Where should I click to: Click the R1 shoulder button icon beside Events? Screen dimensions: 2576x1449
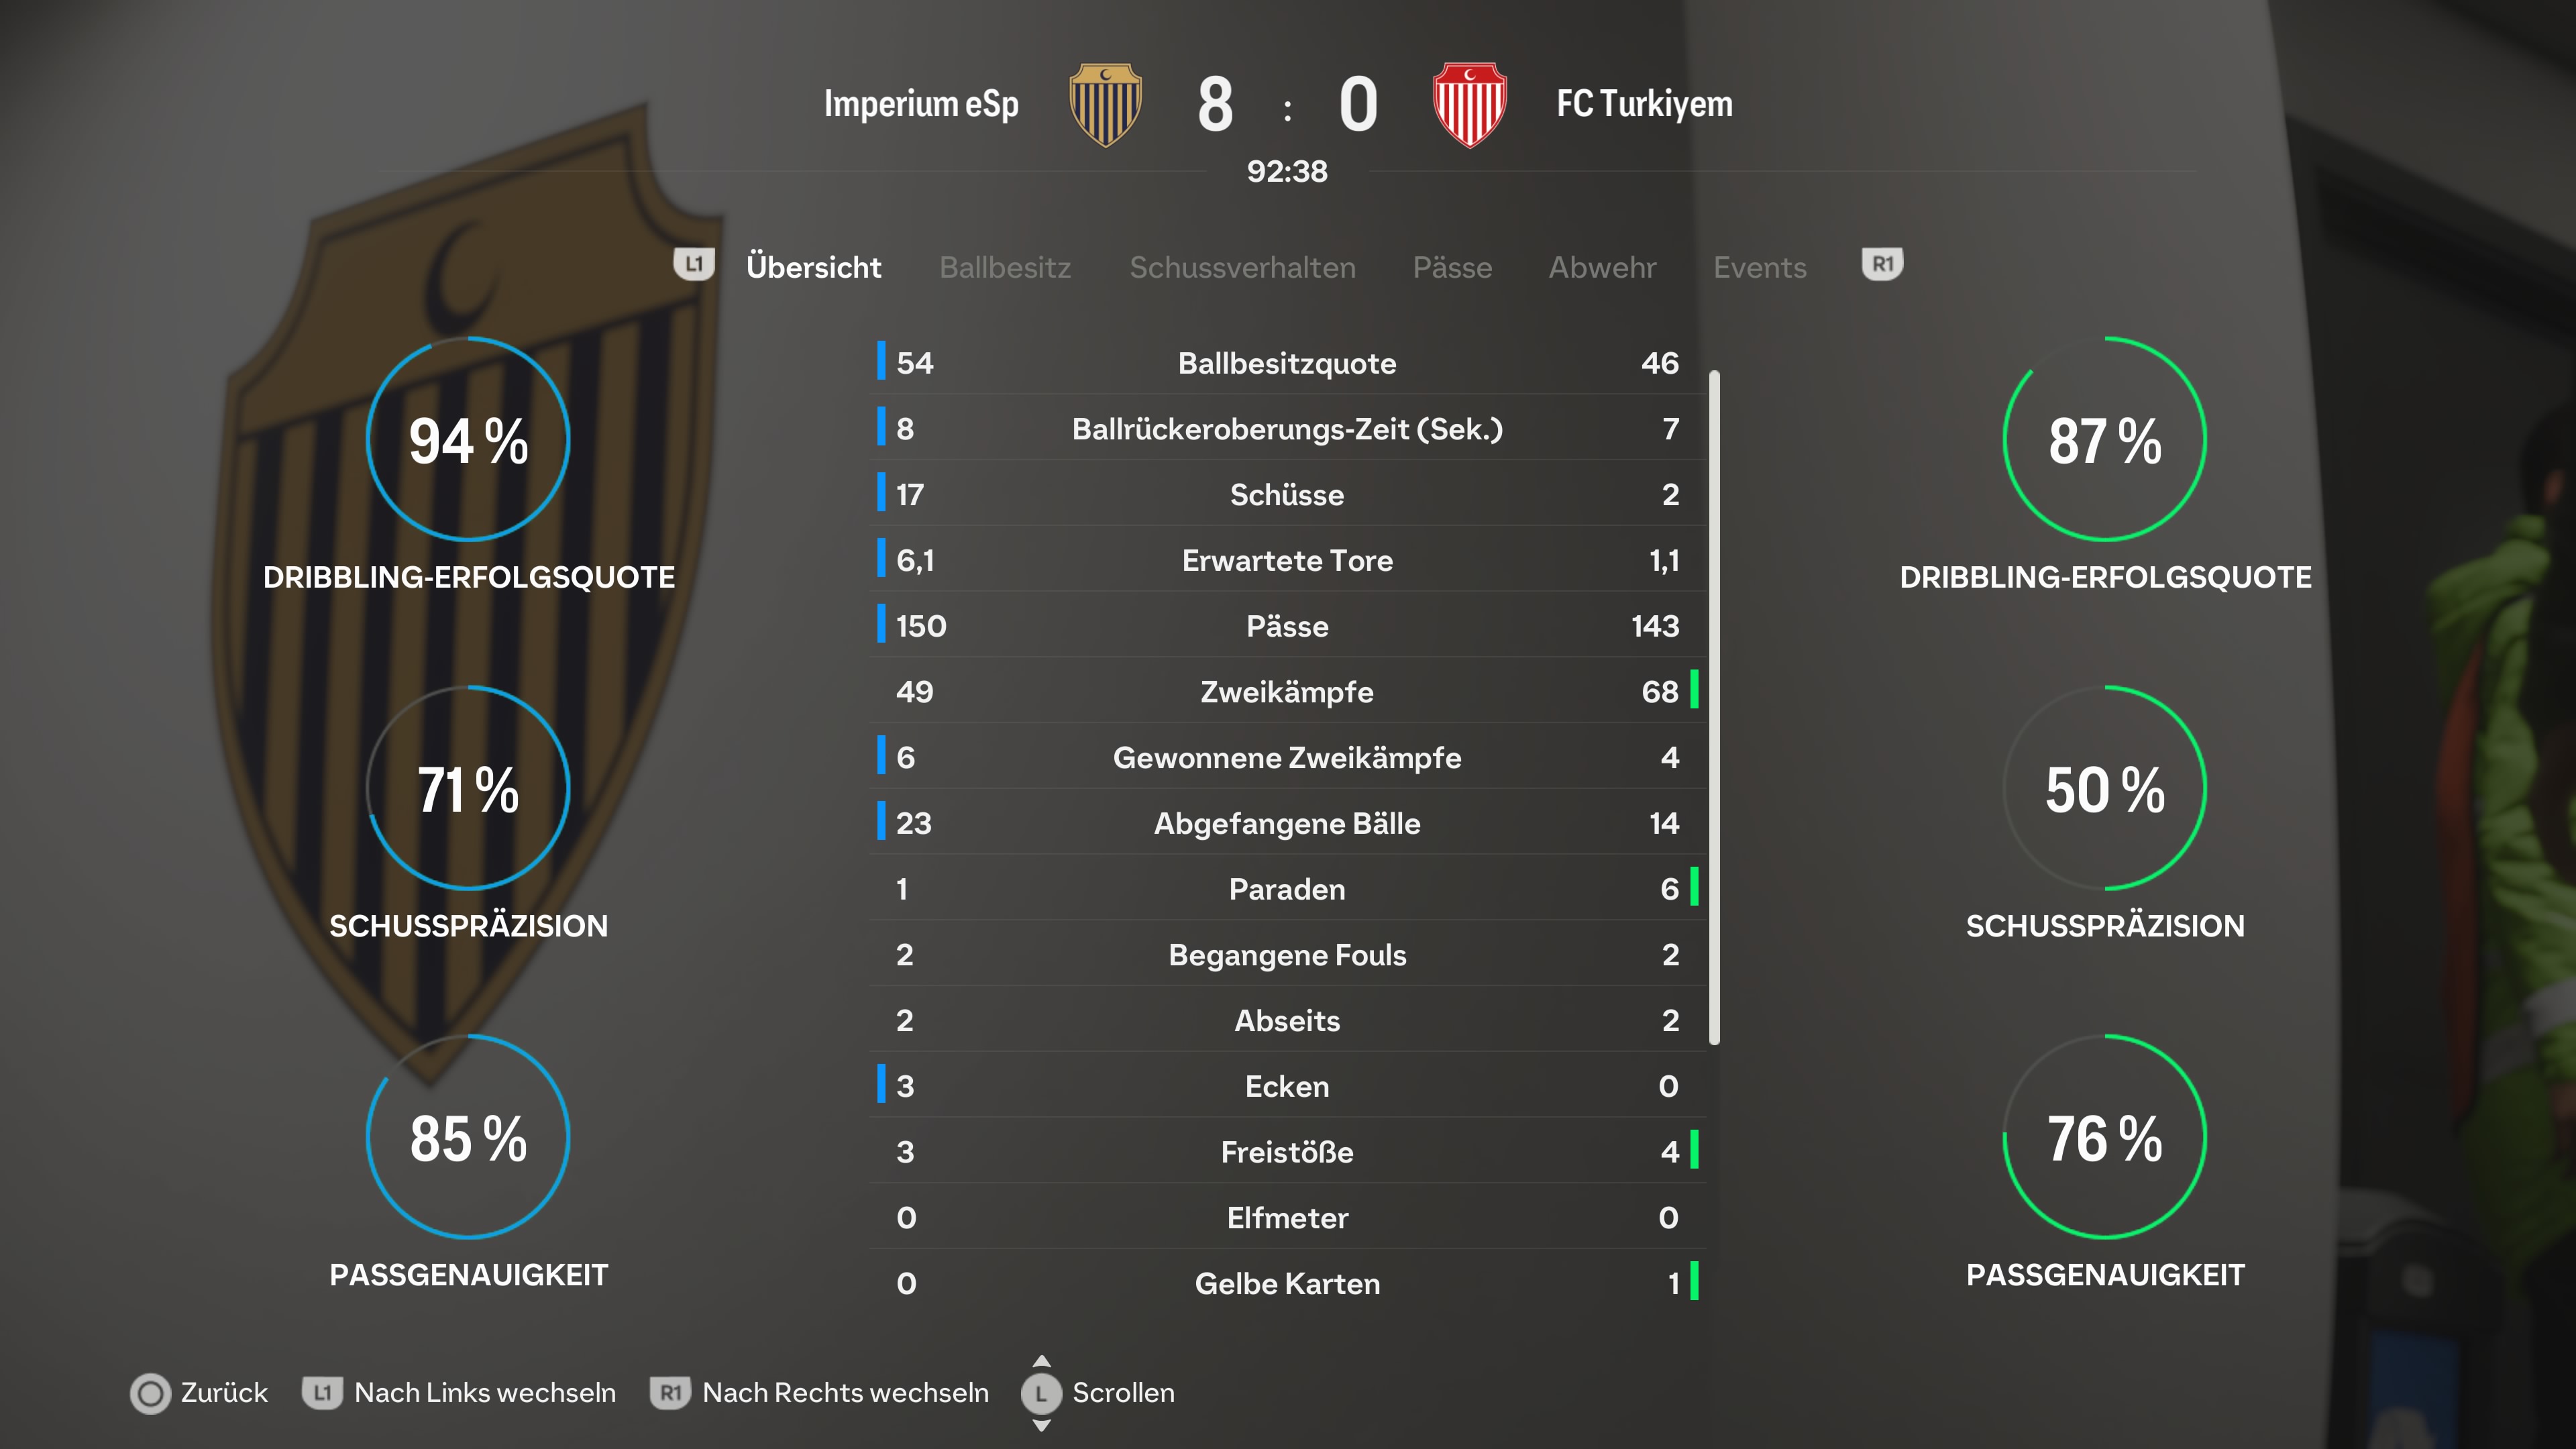(1882, 265)
